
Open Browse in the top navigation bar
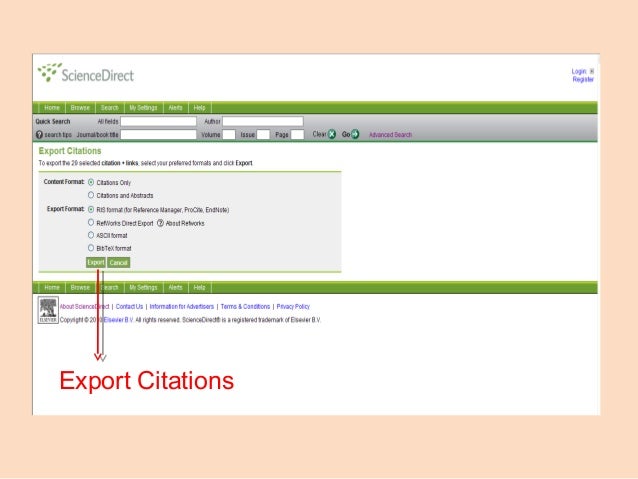point(80,108)
